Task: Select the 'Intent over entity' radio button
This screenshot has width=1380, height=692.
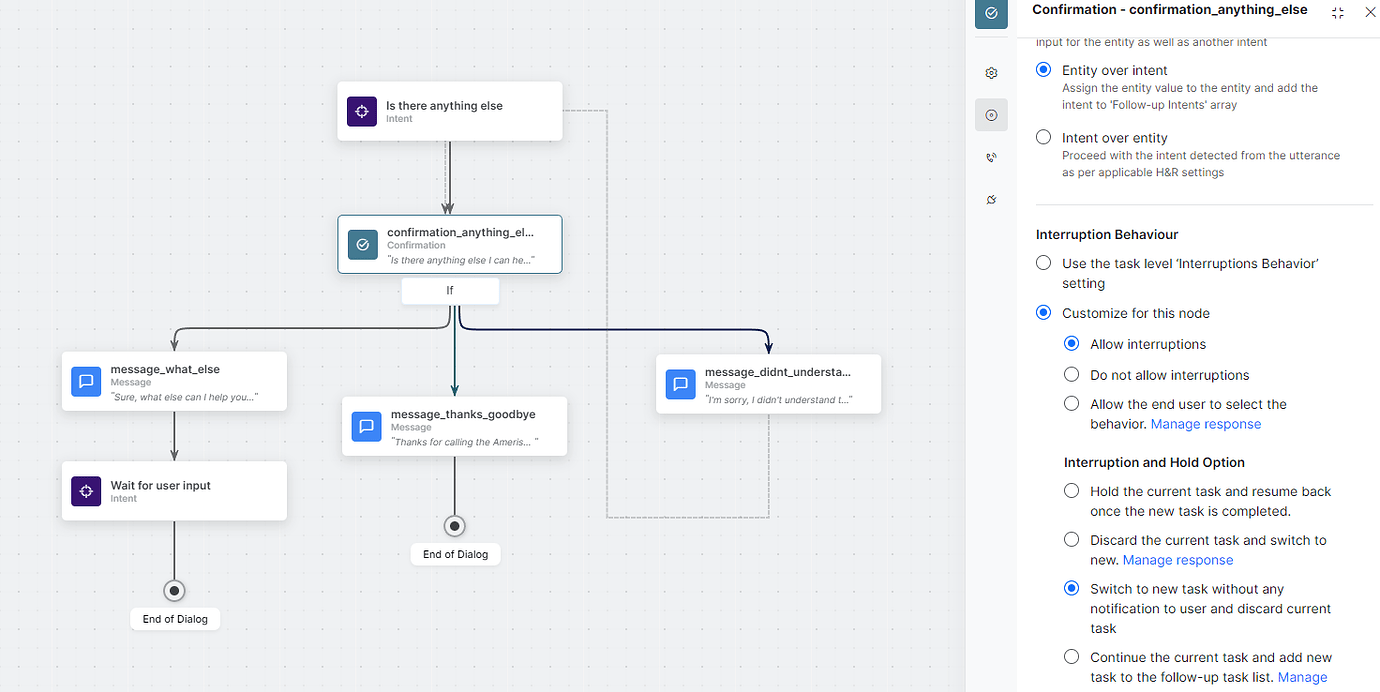Action: 1043,138
